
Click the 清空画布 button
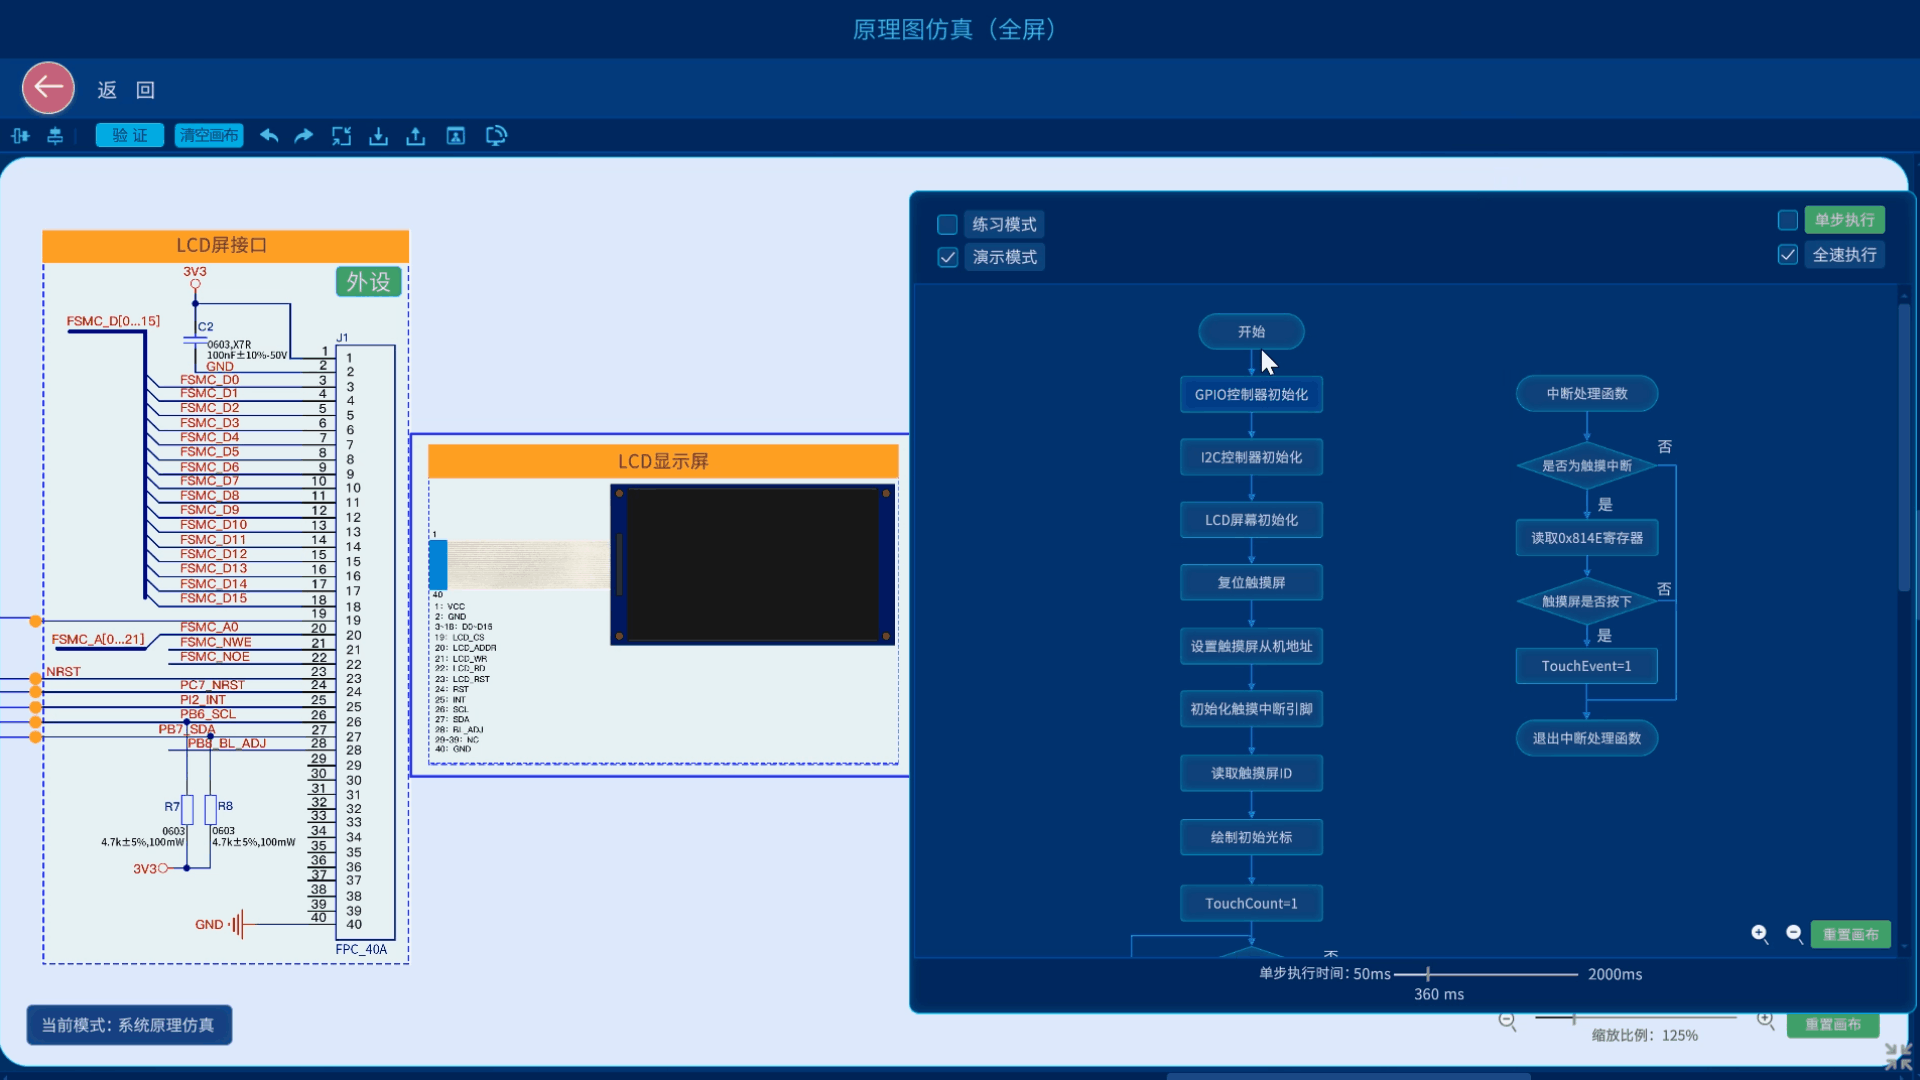click(209, 136)
